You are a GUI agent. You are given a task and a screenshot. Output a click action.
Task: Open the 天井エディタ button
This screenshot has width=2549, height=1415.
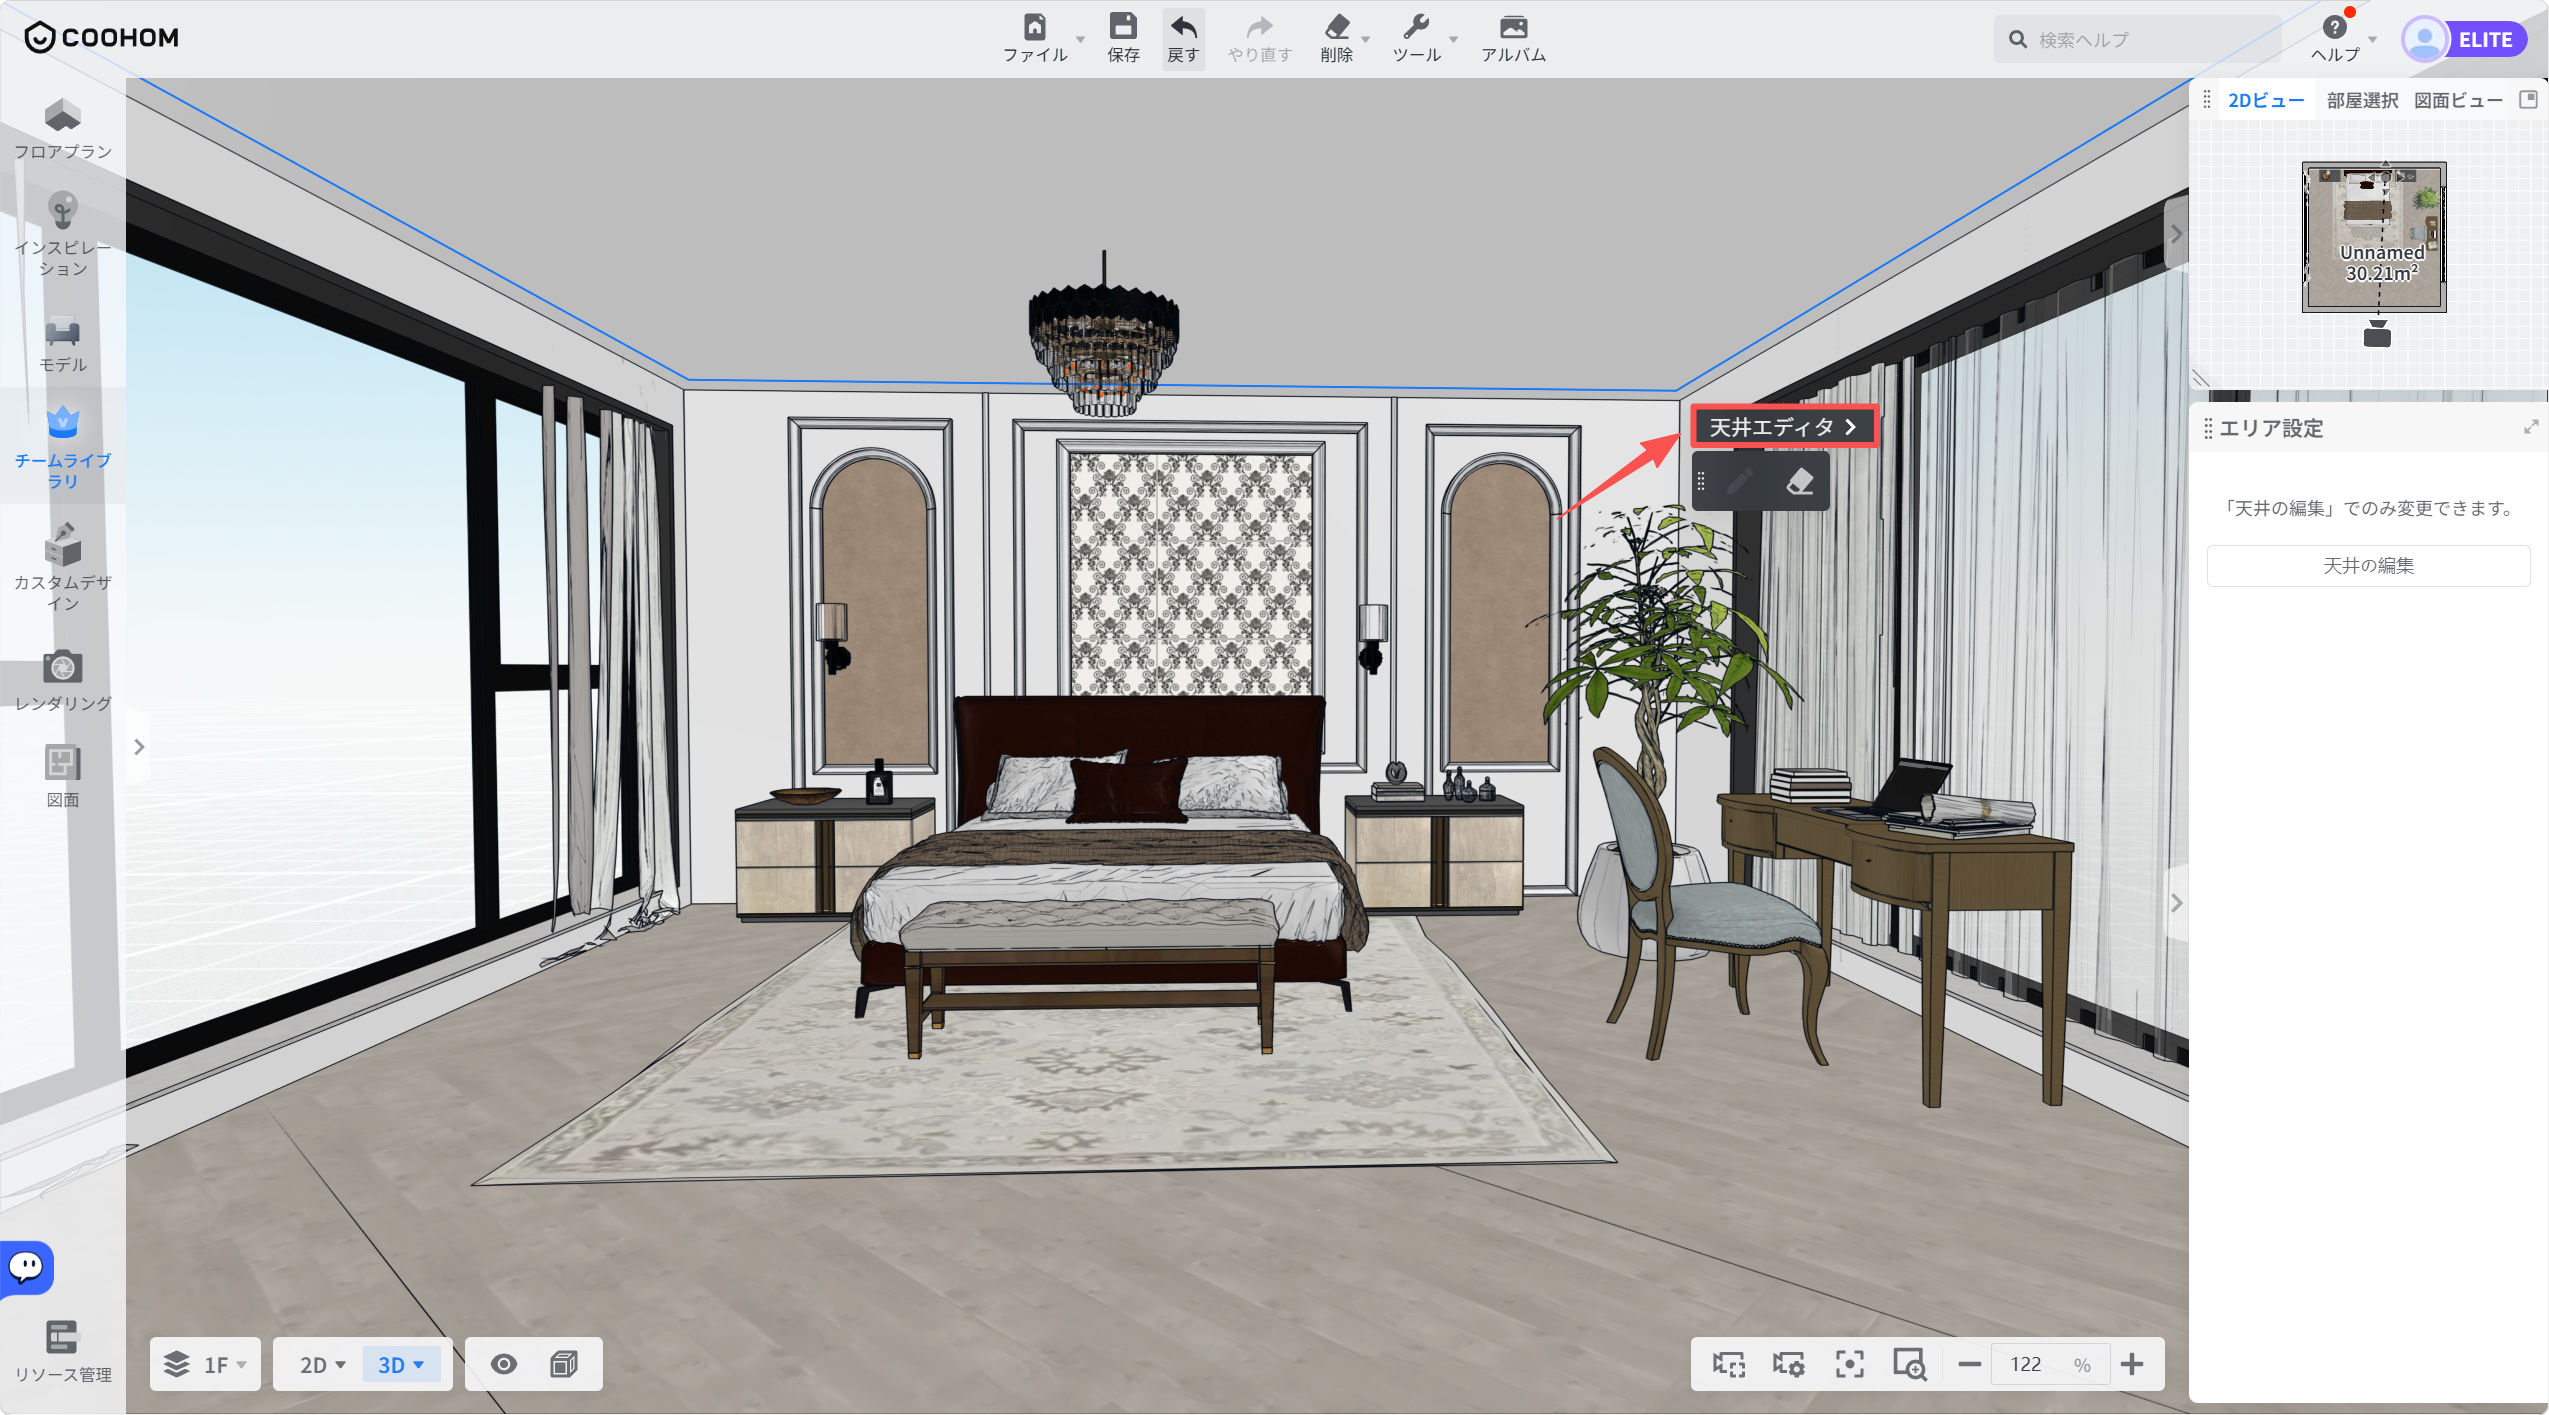1784,427
